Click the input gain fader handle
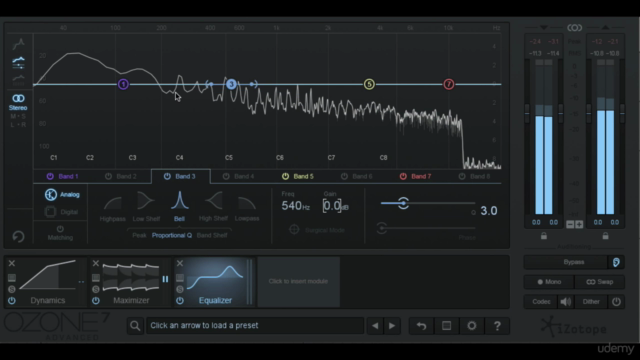The width and height of the screenshot is (640, 360). click(527, 113)
